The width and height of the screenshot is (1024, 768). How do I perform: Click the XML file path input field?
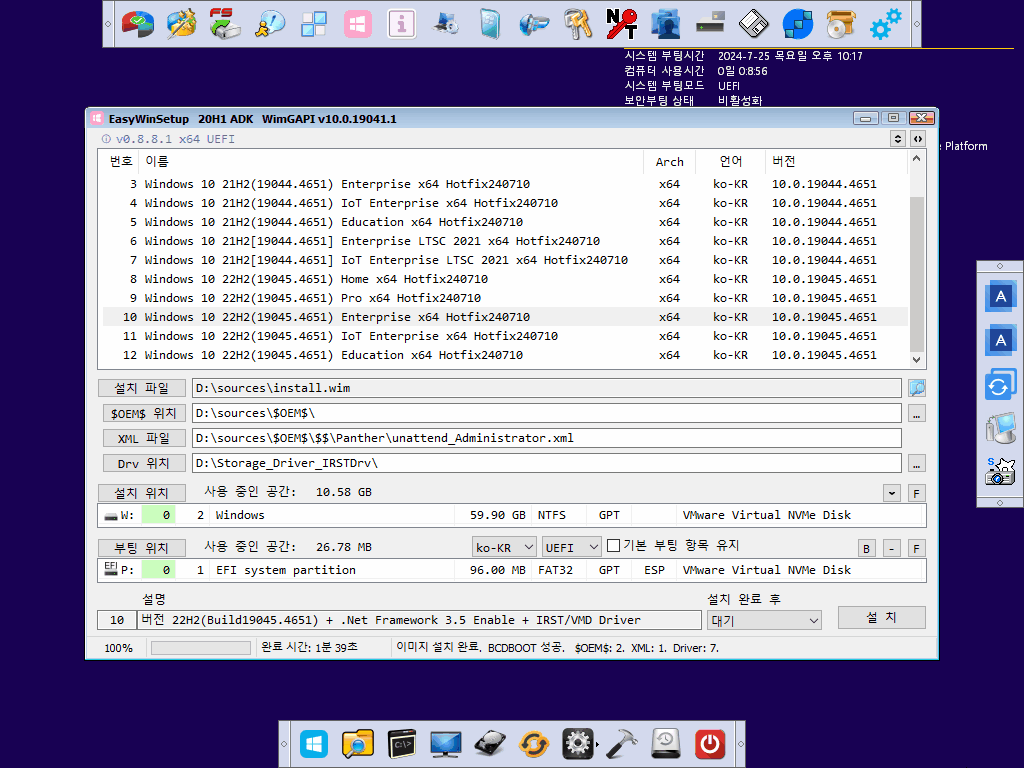click(x=547, y=438)
